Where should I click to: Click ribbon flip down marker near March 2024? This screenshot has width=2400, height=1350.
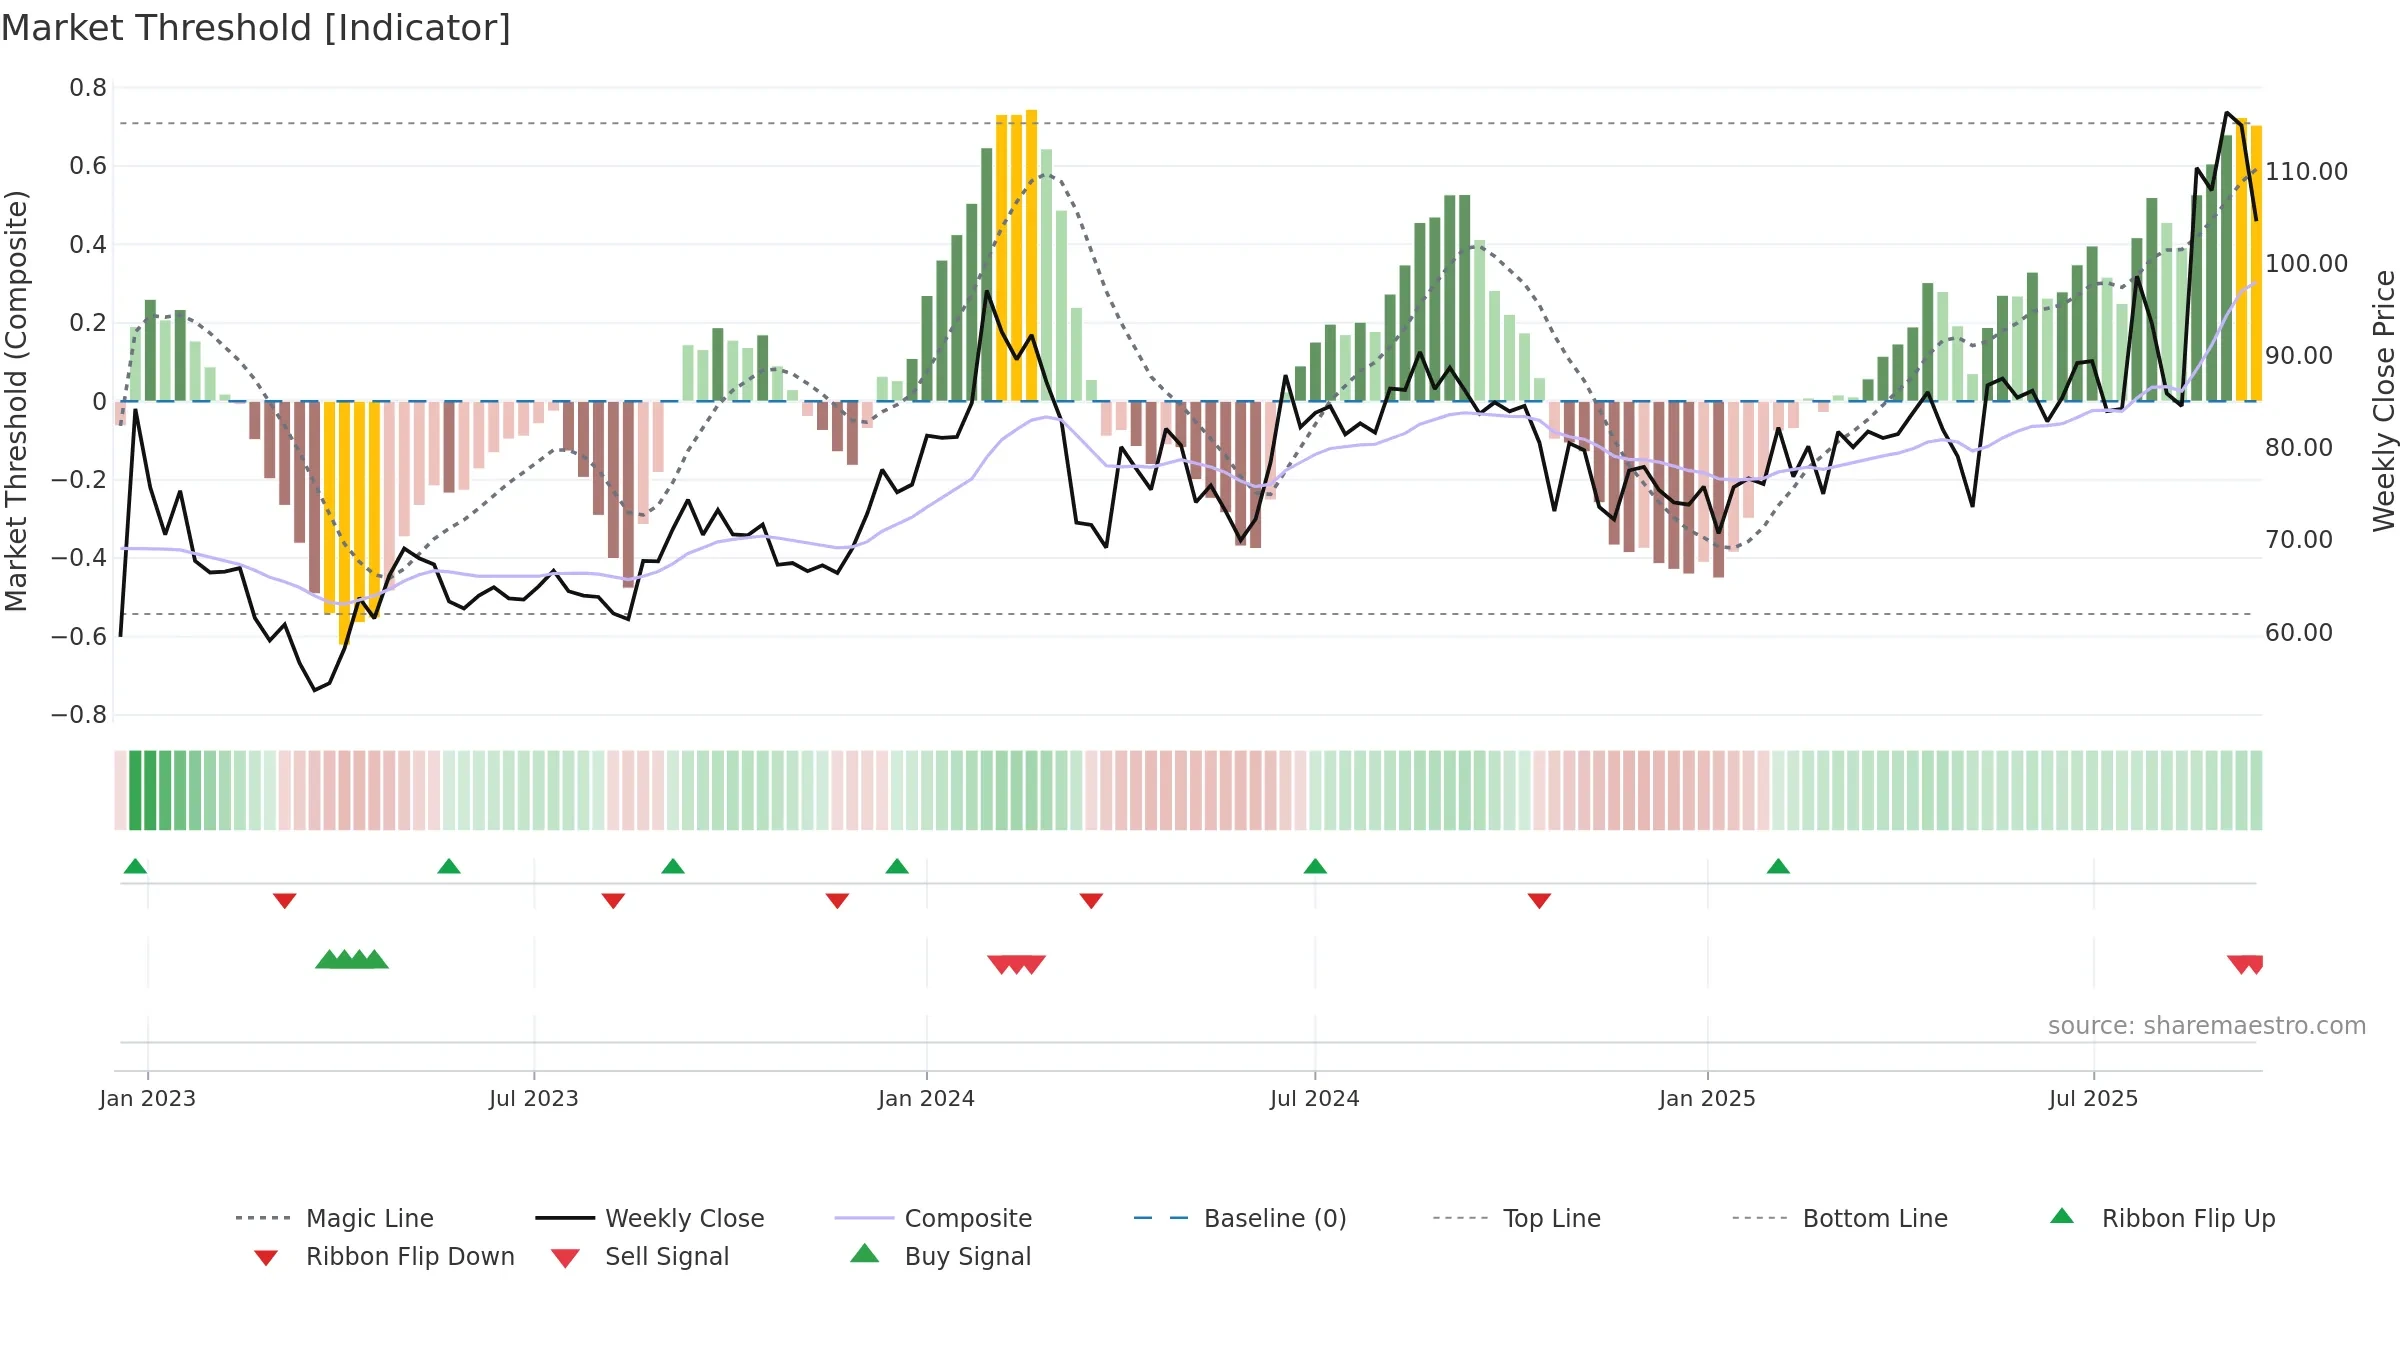(x=1091, y=901)
